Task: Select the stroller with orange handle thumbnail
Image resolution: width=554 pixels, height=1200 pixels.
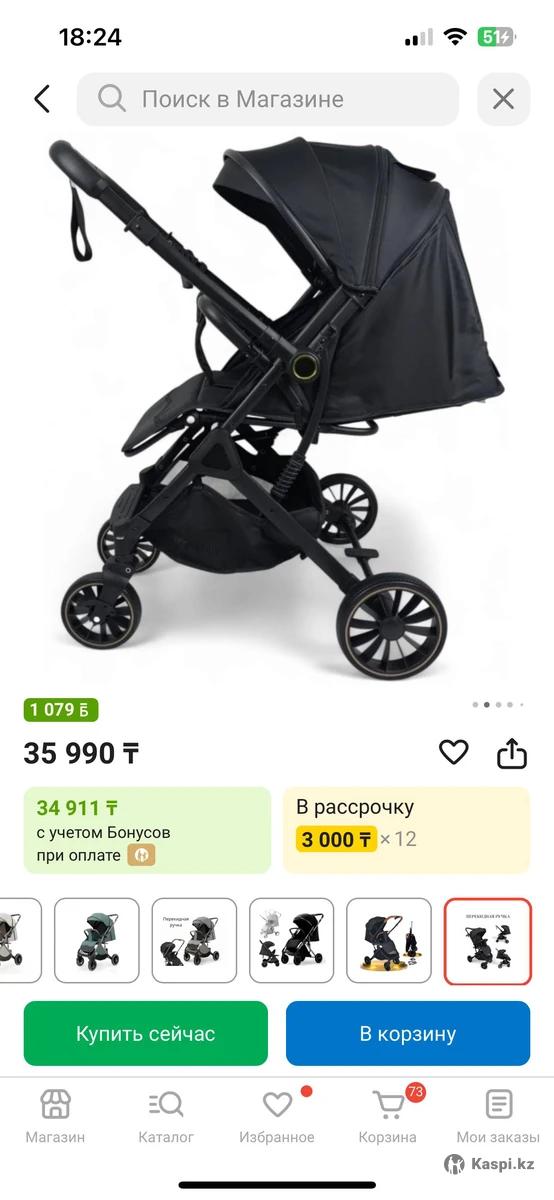Action: click(x=389, y=941)
